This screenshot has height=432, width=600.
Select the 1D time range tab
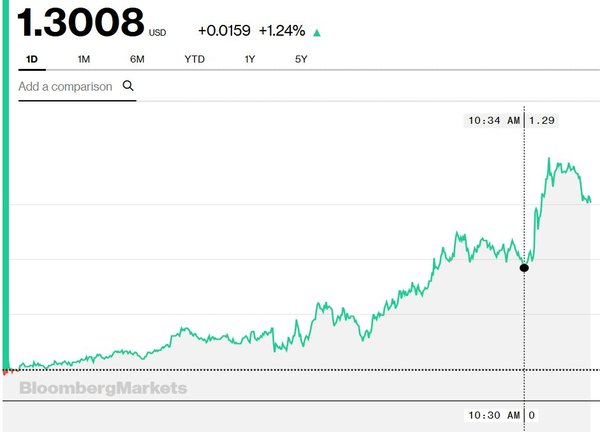point(31,59)
